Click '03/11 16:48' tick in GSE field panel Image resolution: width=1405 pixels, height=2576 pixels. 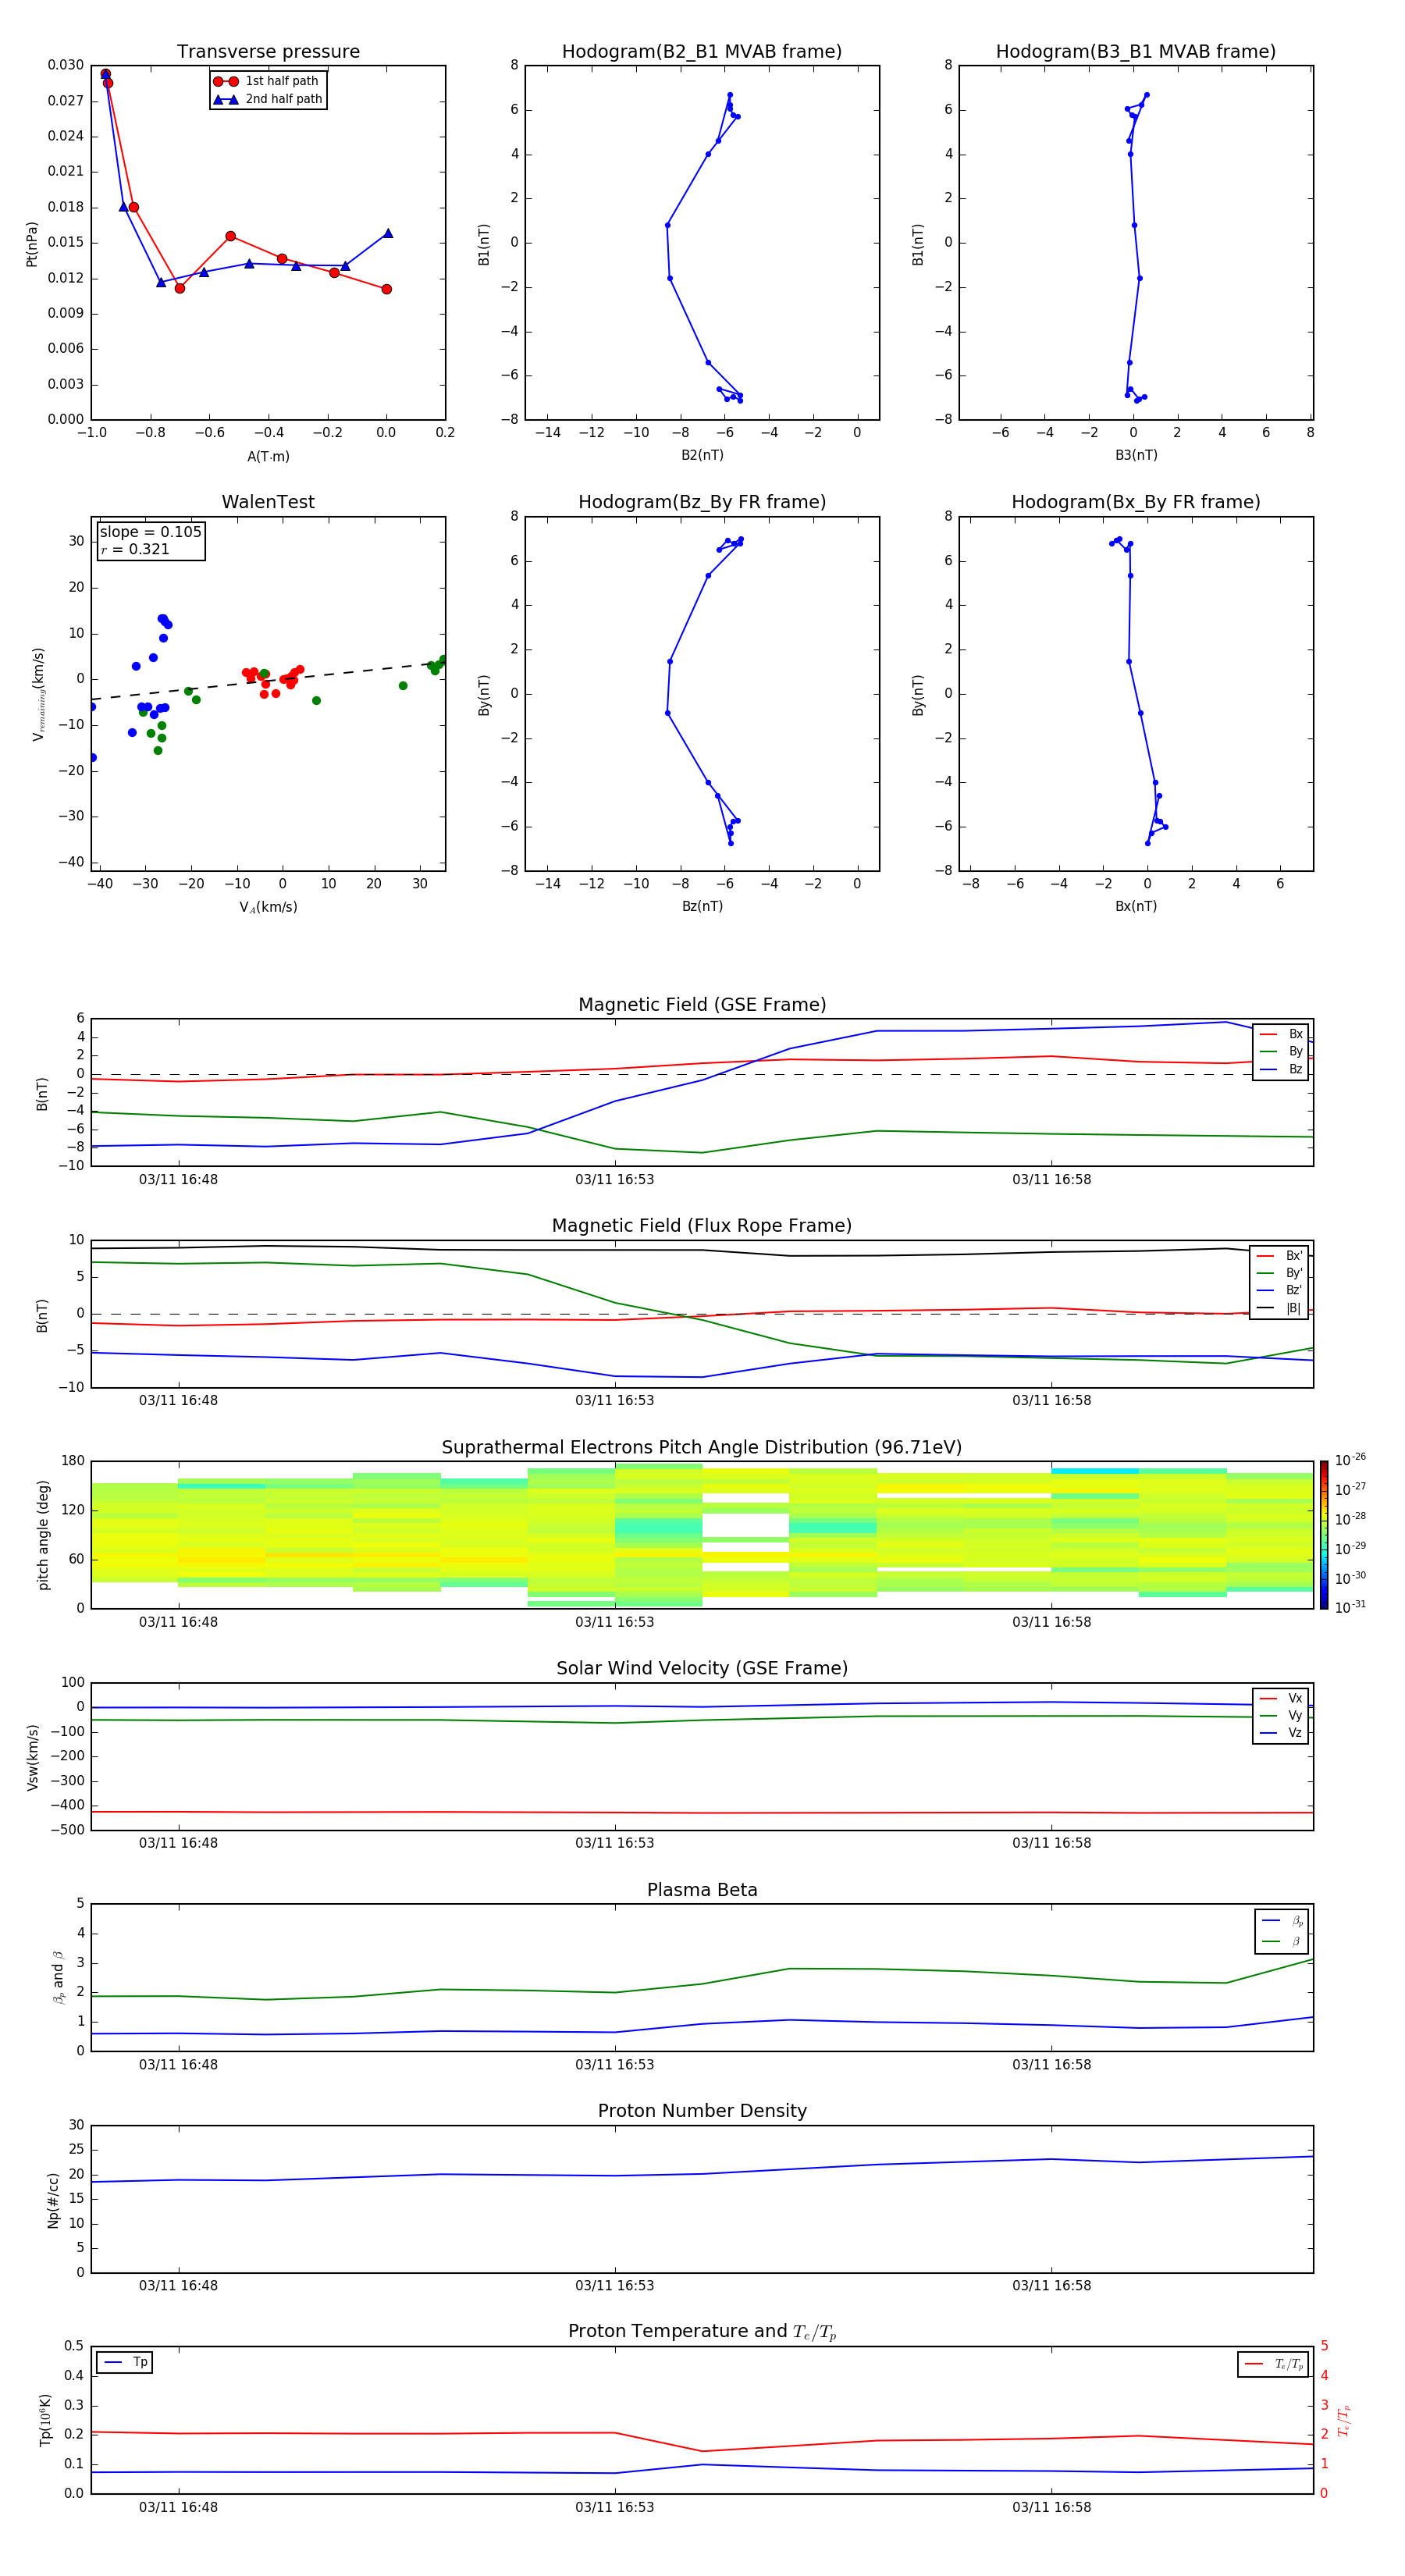click(178, 1180)
